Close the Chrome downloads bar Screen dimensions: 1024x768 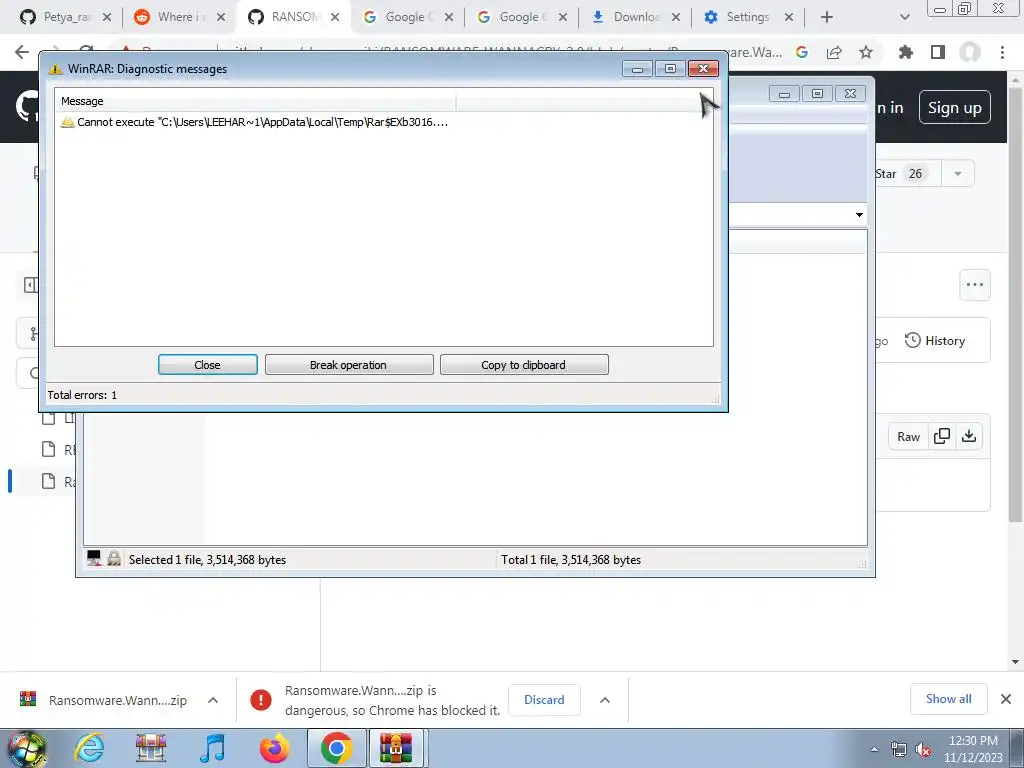pyautogui.click(x=1006, y=699)
